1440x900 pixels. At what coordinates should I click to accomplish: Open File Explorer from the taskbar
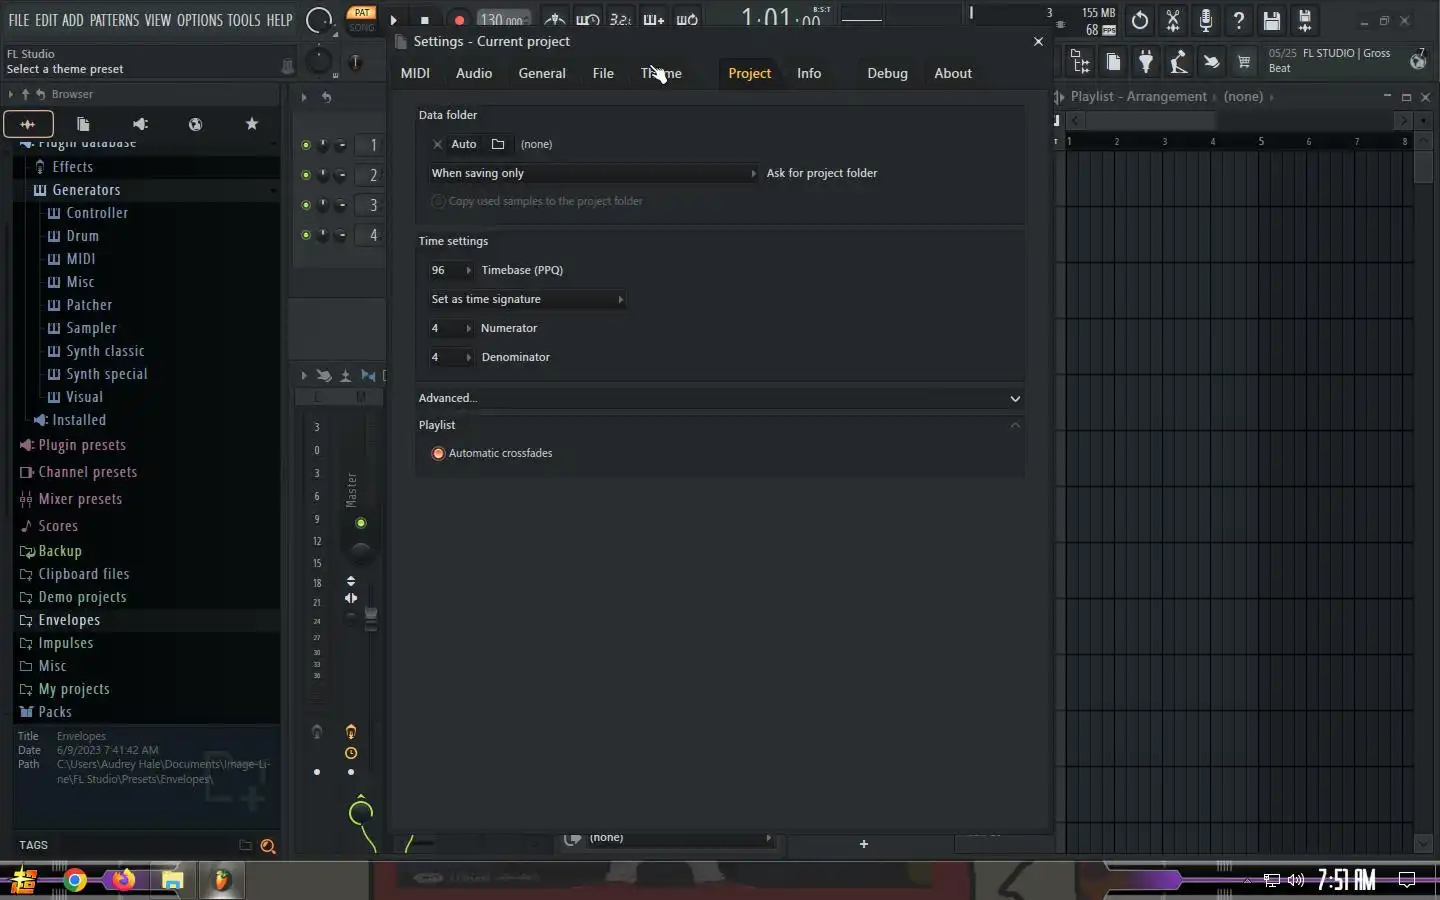click(172, 880)
